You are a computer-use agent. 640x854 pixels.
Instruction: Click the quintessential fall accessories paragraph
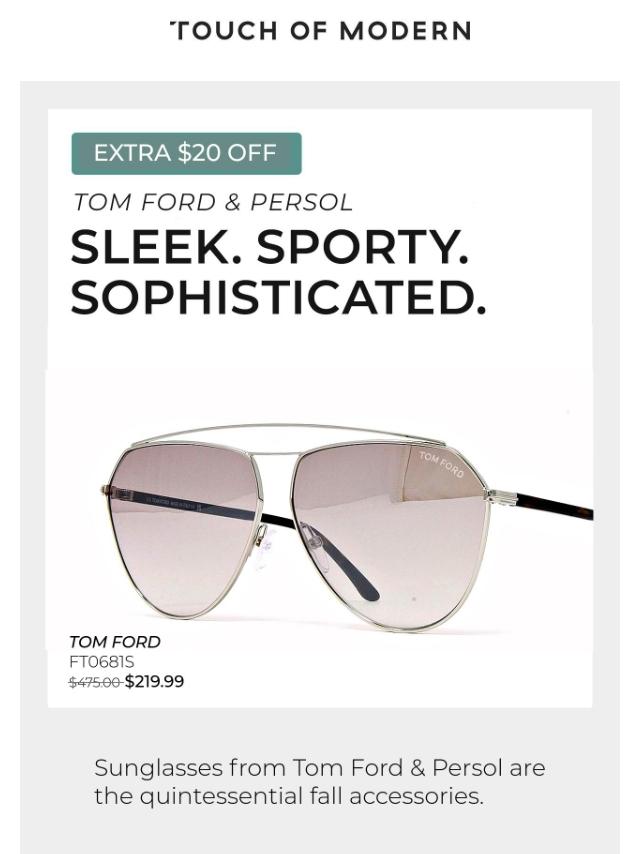tap(320, 782)
